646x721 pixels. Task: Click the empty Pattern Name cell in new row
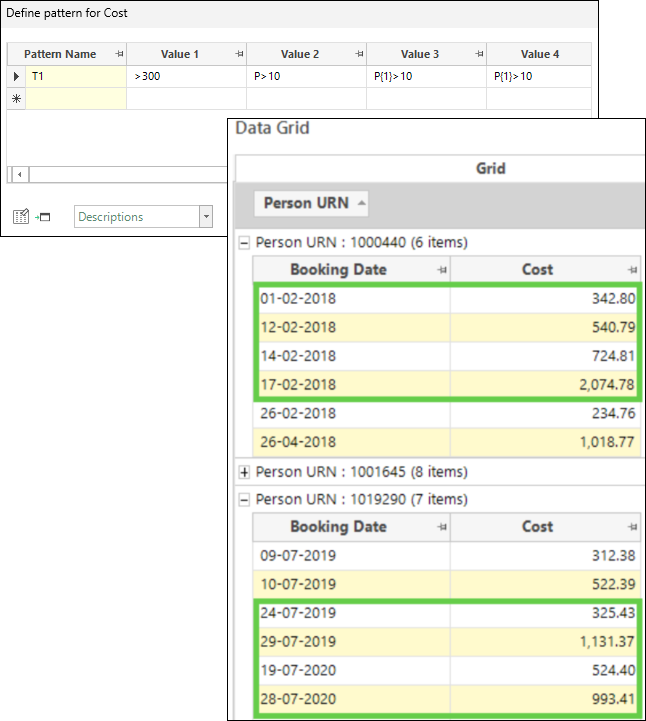(76, 98)
